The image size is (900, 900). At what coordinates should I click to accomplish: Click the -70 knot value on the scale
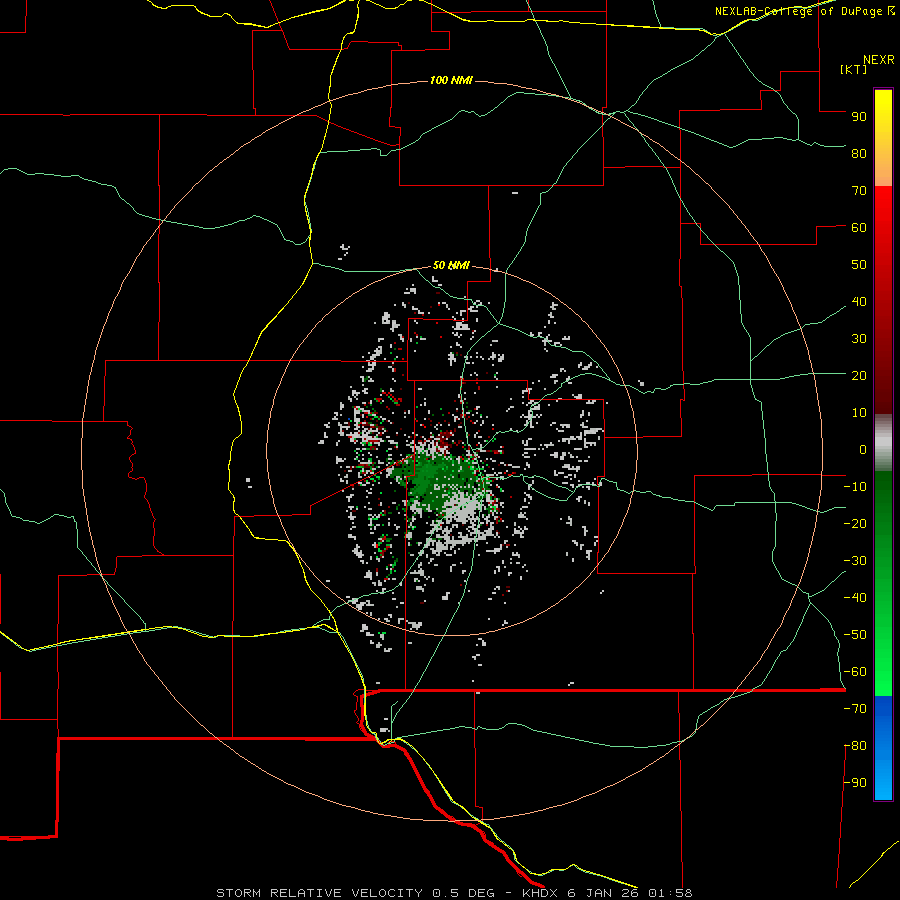855,709
